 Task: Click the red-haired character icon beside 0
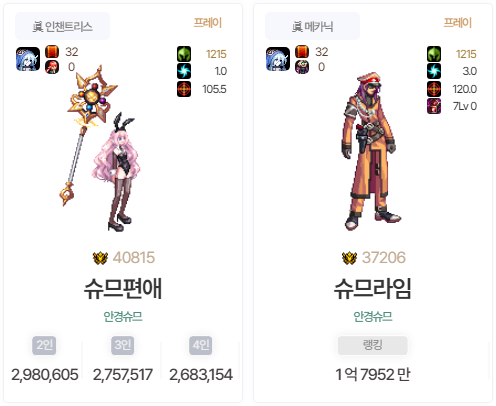[52, 67]
